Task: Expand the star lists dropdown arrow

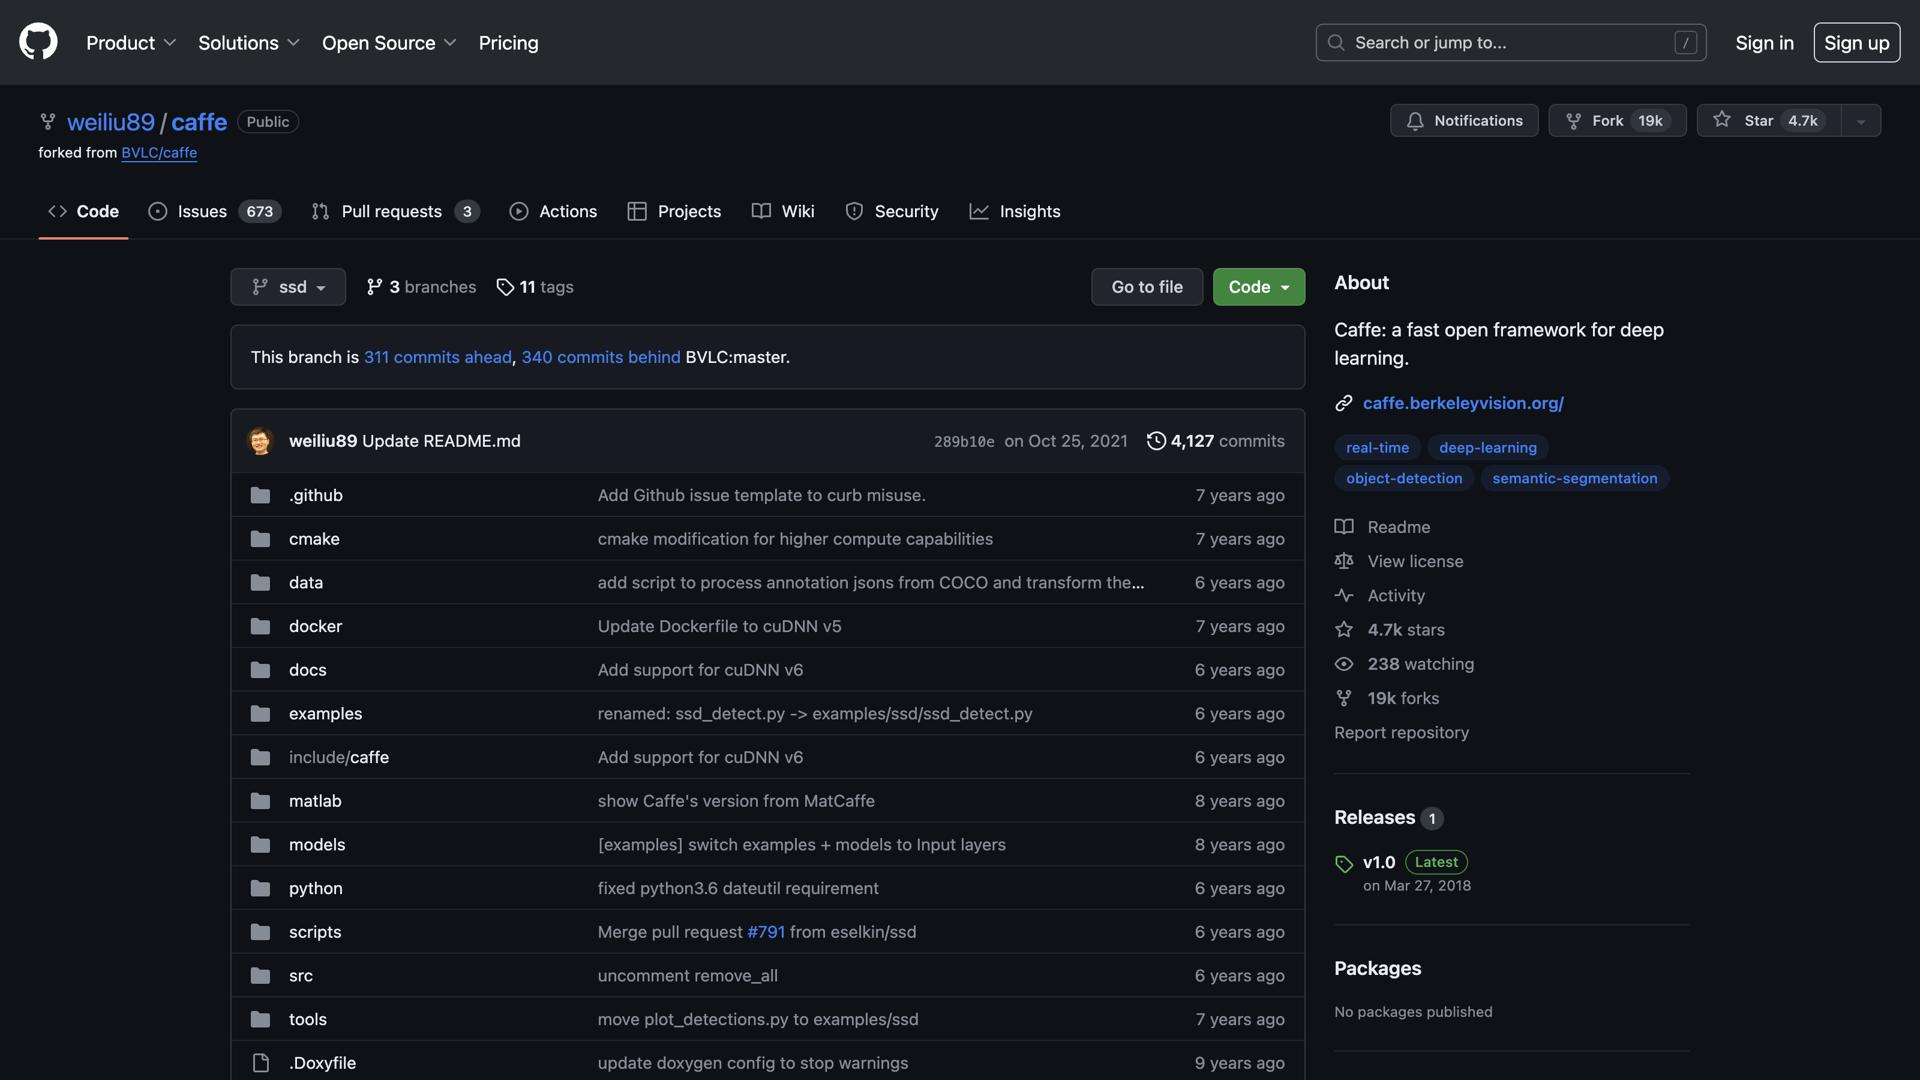Action: tap(1860, 121)
